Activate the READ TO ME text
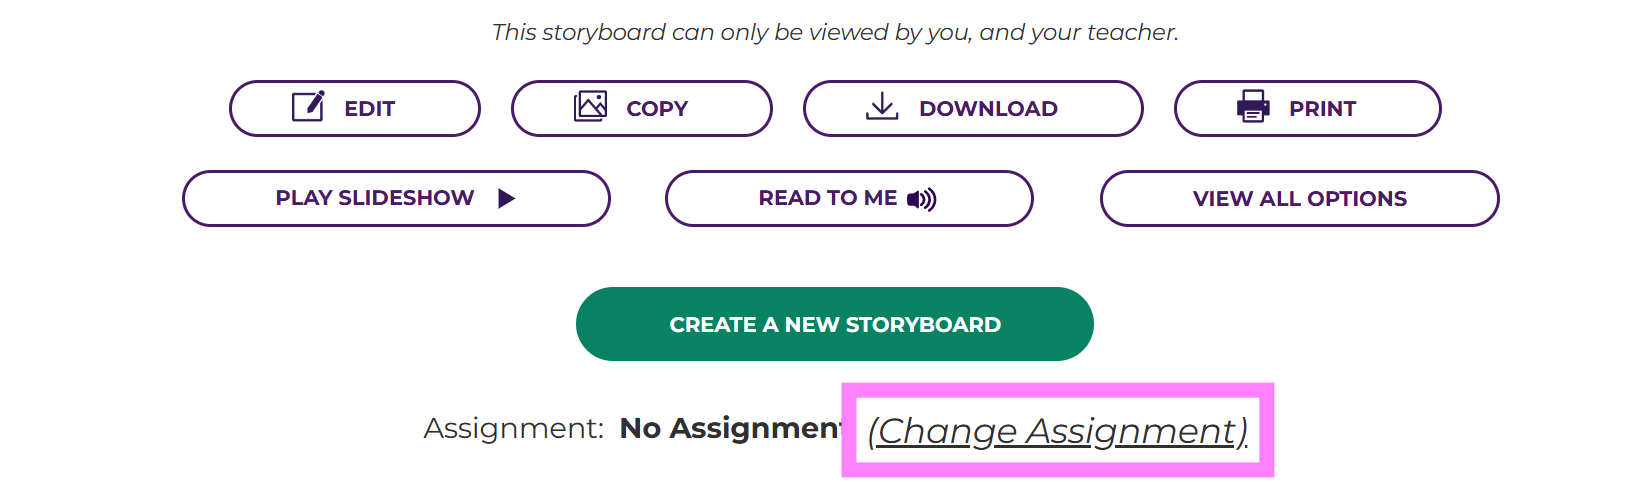 click(x=827, y=198)
